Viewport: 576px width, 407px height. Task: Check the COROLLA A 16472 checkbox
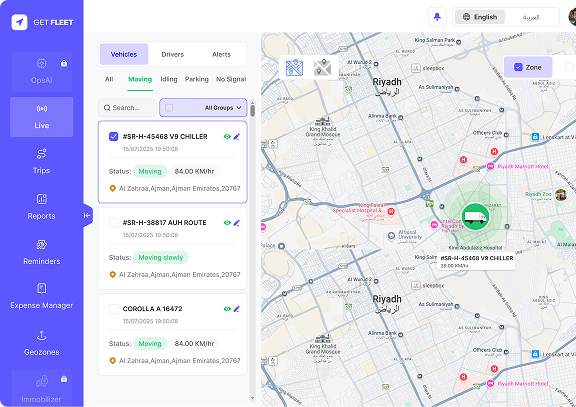(114, 309)
